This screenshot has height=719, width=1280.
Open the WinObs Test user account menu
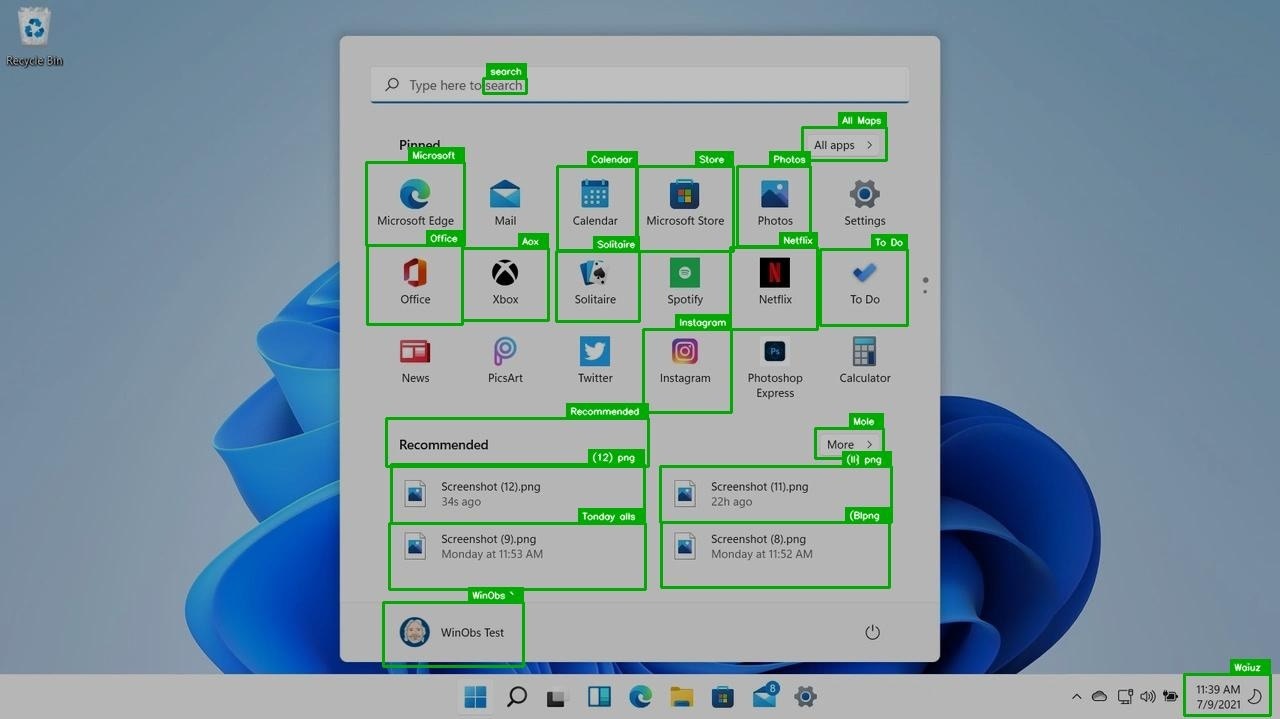(x=453, y=633)
